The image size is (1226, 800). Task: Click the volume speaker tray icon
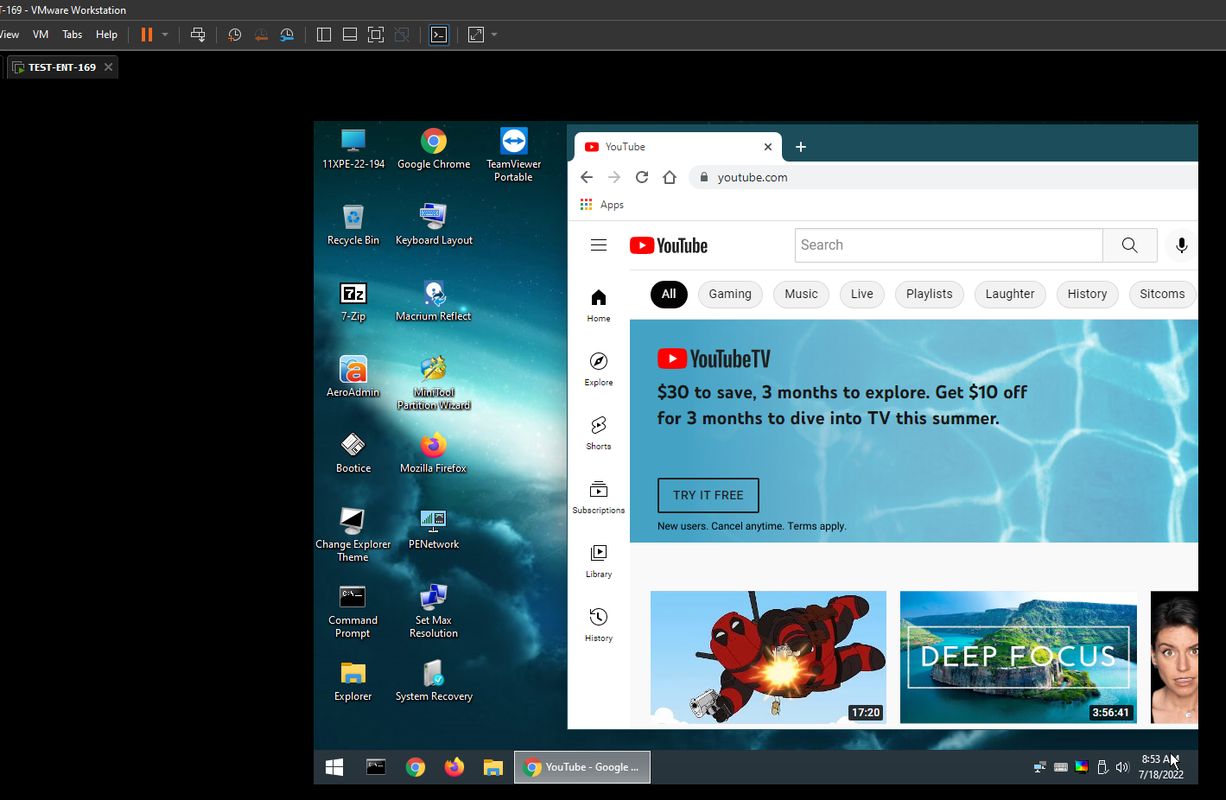pos(1121,767)
